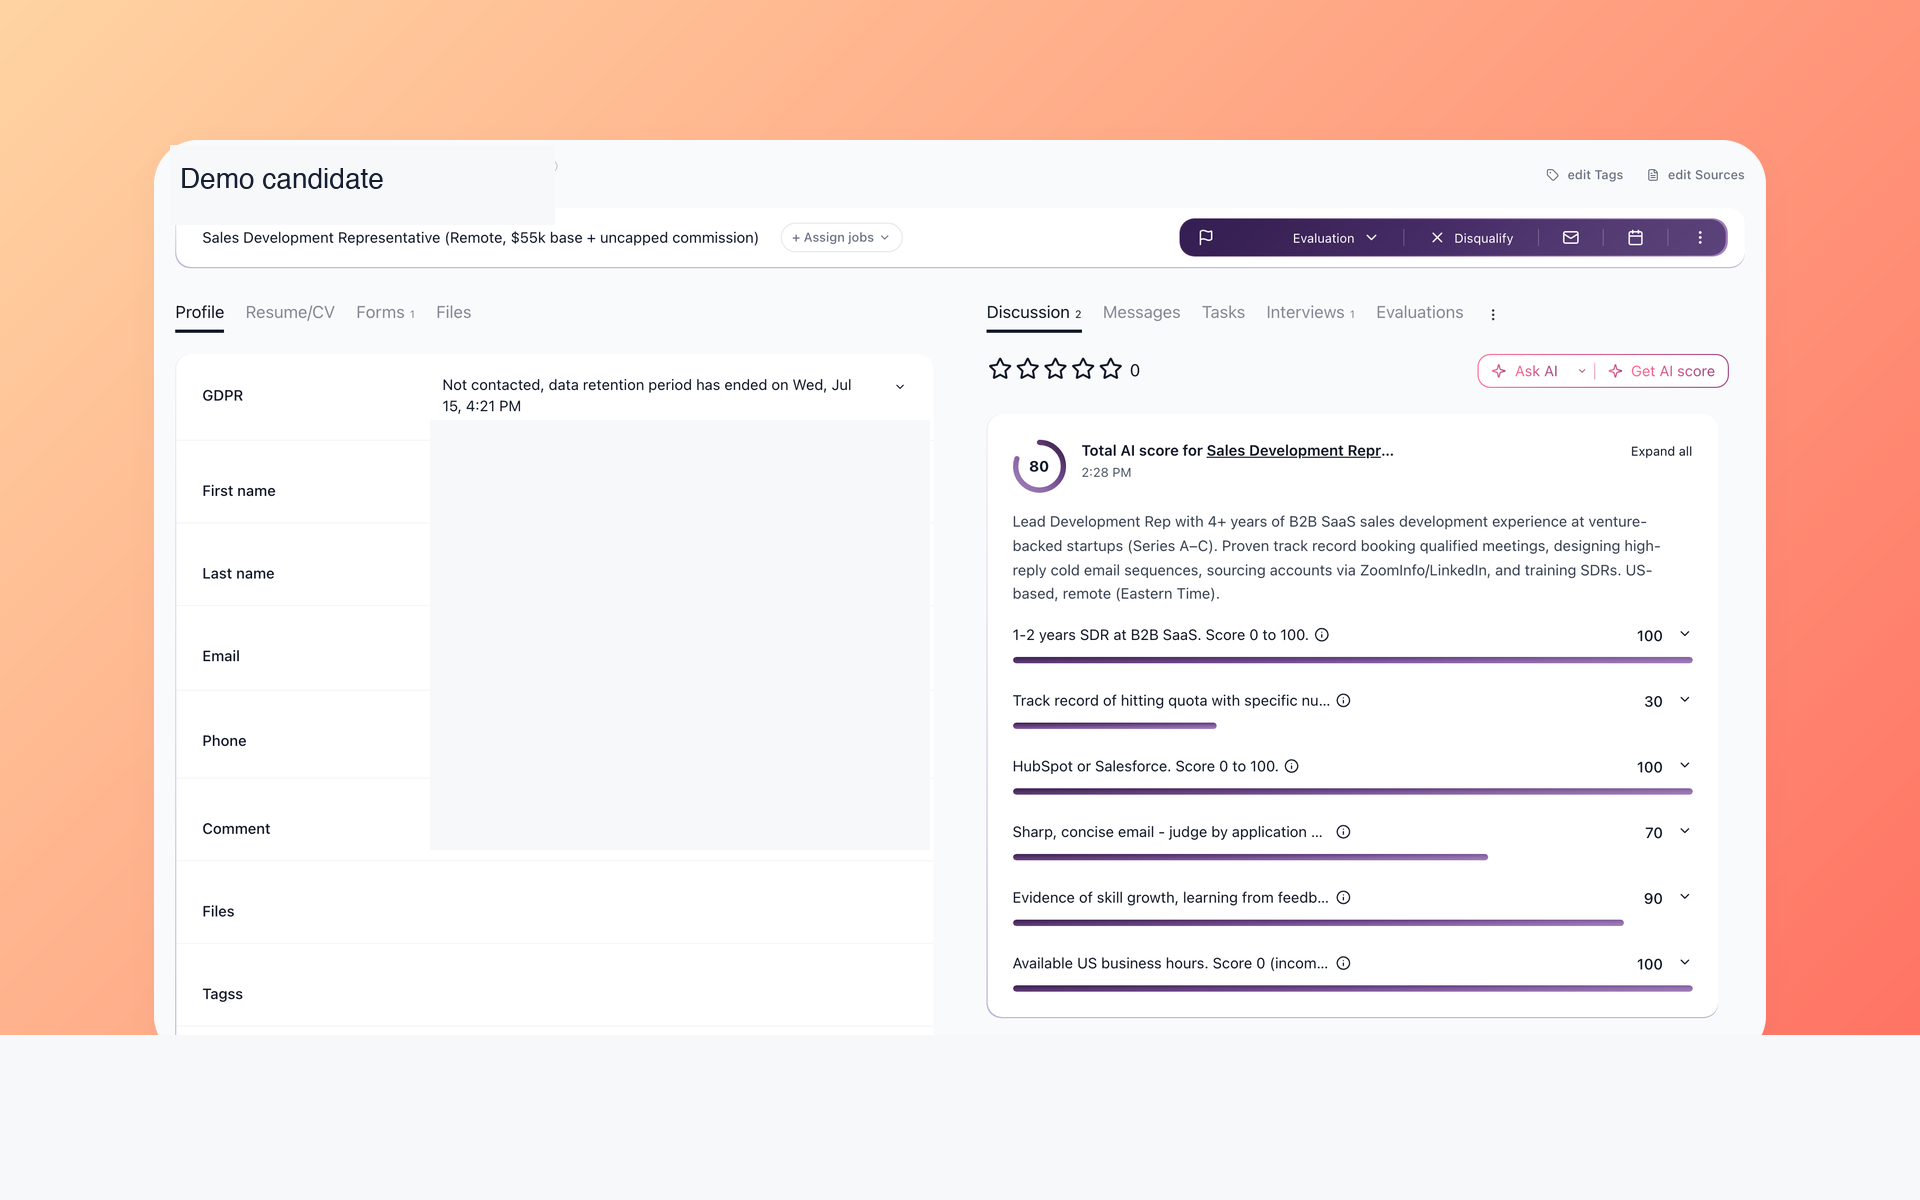Rate candidate two stars
This screenshot has height=1200, width=1920.
1028,370
